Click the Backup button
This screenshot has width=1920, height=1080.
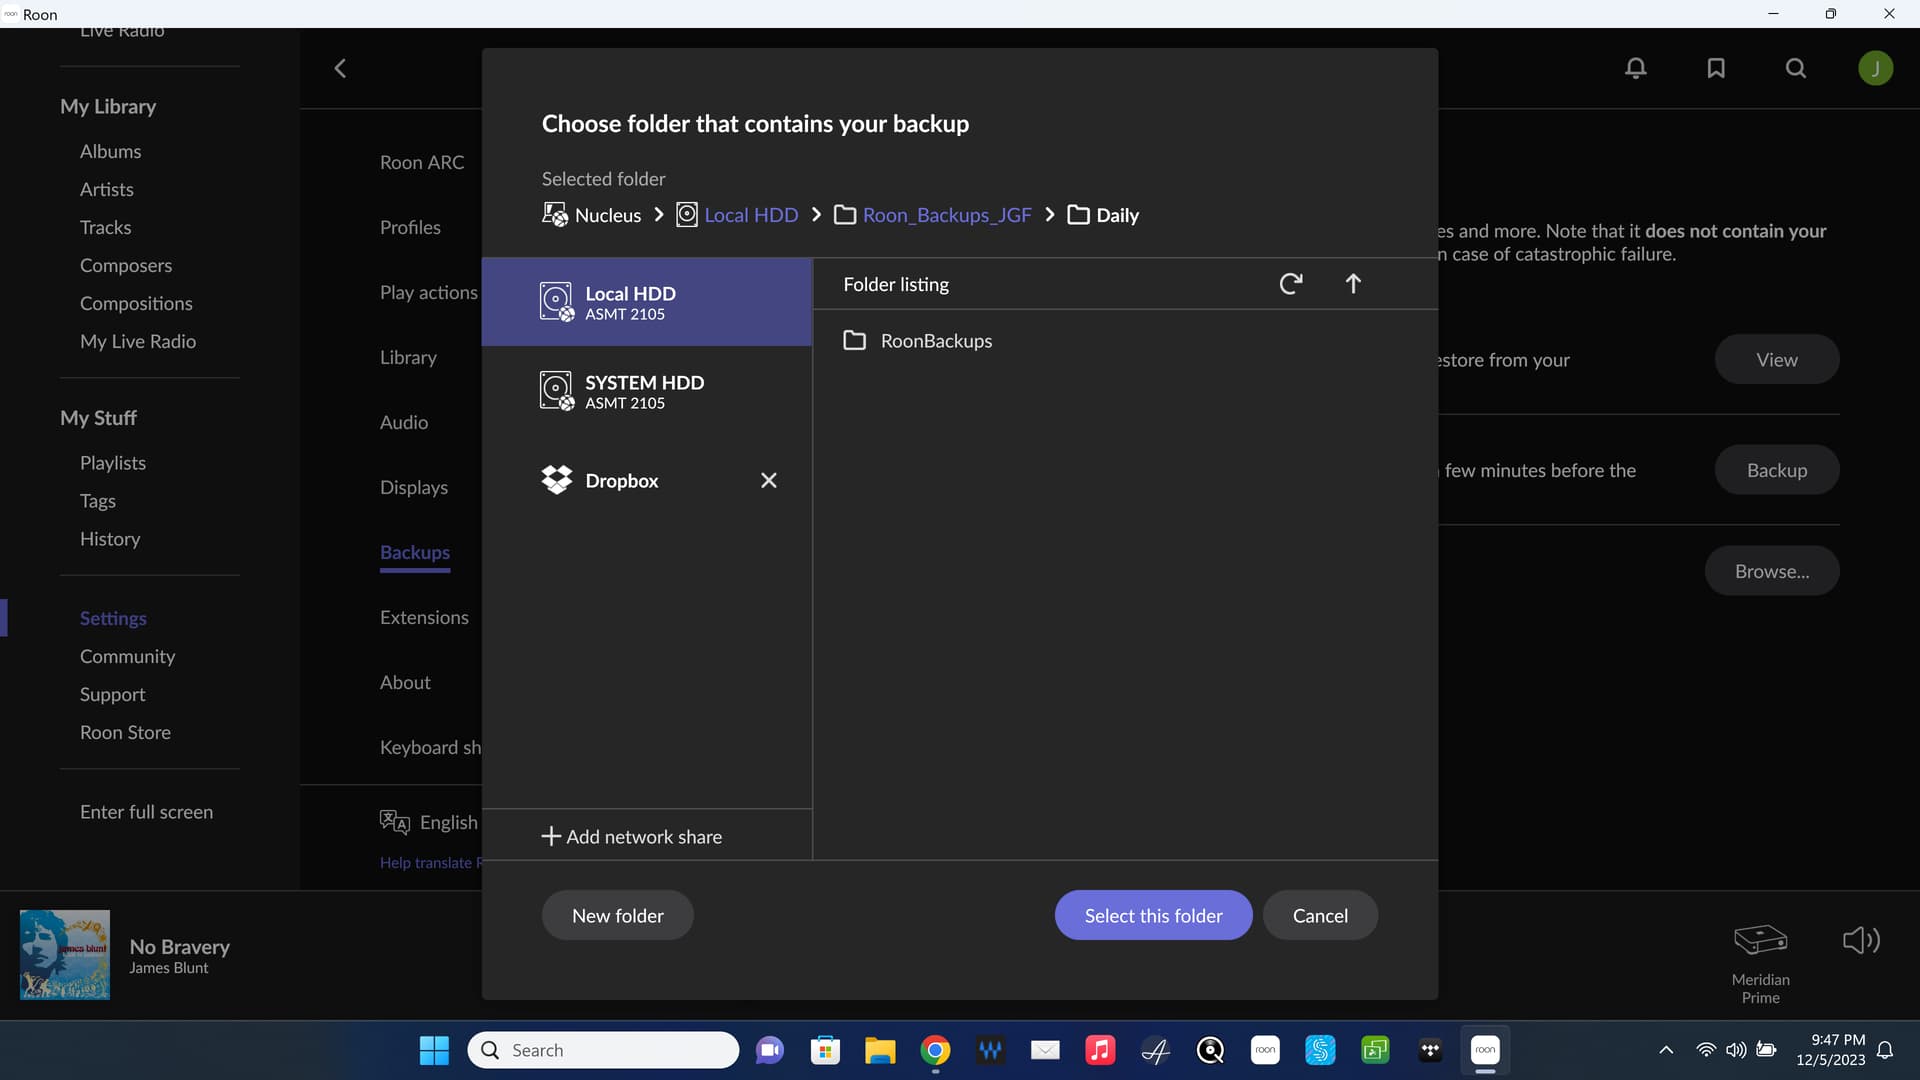click(1777, 470)
